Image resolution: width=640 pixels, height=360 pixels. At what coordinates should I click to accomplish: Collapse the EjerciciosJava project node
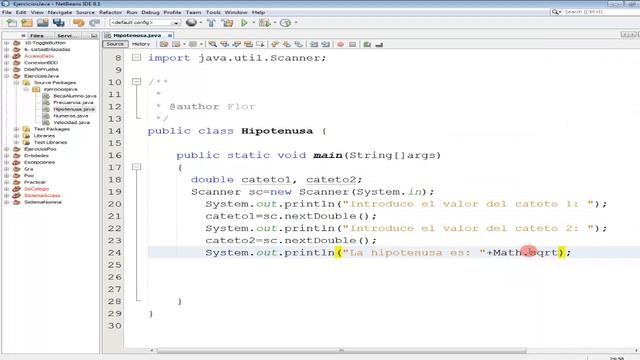point(7,76)
